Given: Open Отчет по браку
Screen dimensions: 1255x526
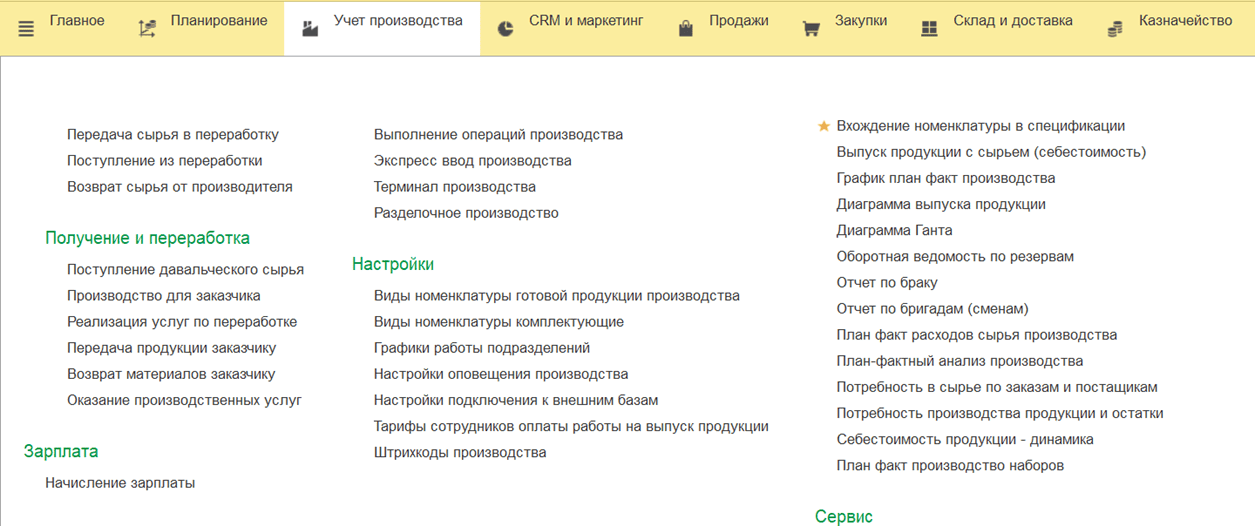Looking at the screenshot, I should tap(886, 283).
